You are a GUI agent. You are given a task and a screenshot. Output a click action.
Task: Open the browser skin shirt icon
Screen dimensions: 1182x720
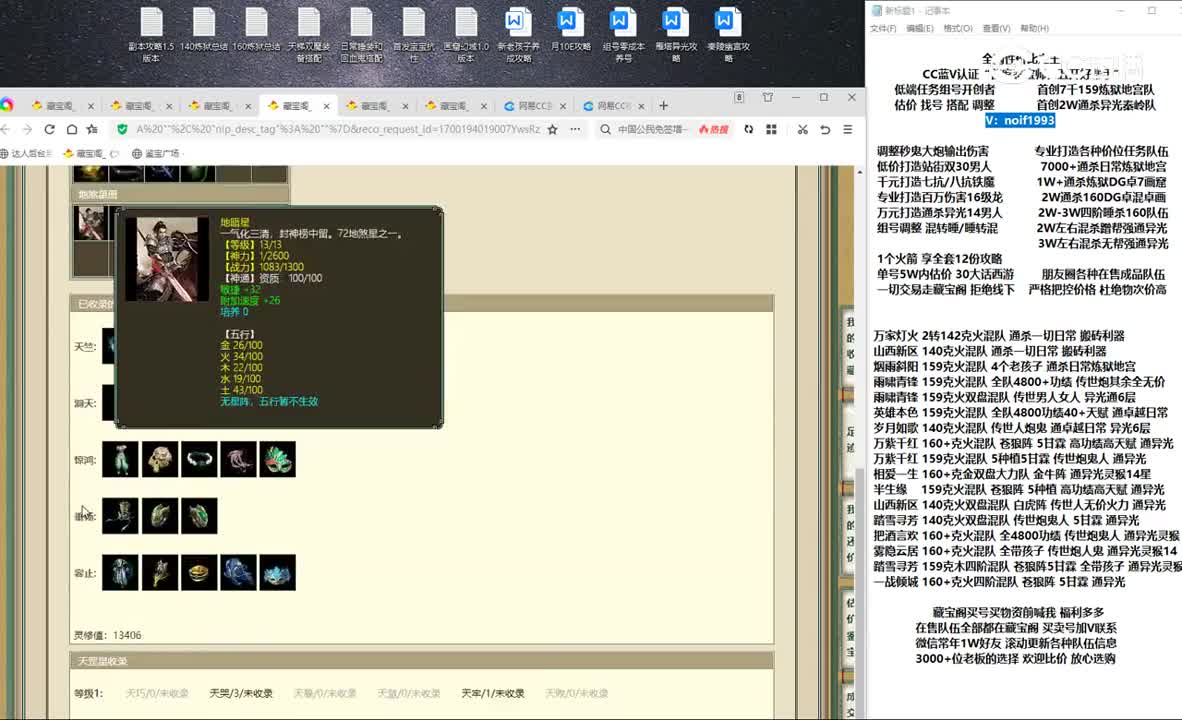pos(767,97)
